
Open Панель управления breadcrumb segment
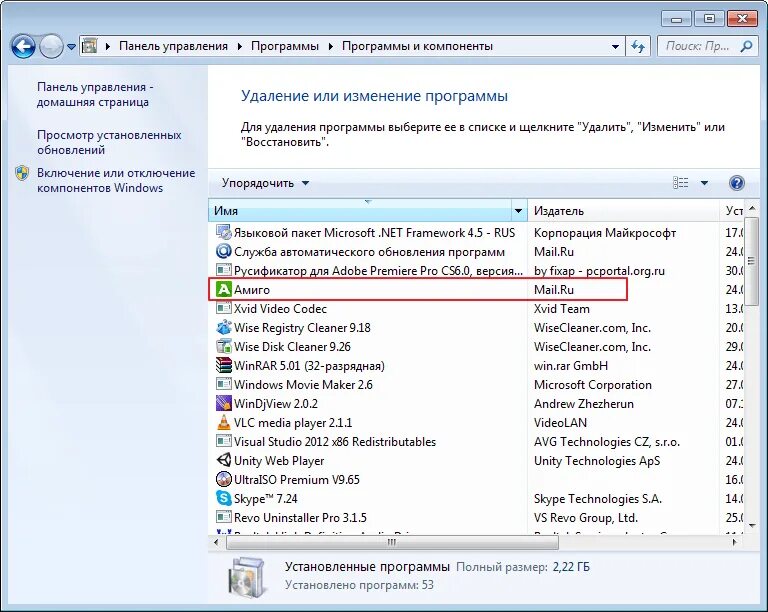tap(173, 46)
